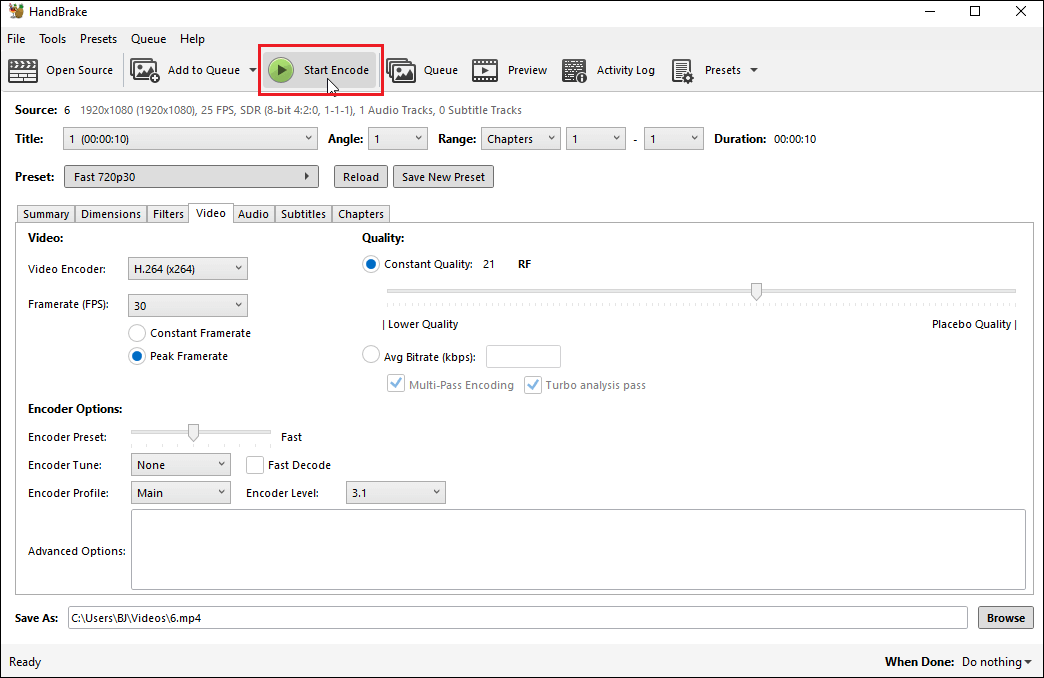Open the Activity Log icon
Image resolution: width=1044 pixels, height=678 pixels.
(x=574, y=70)
